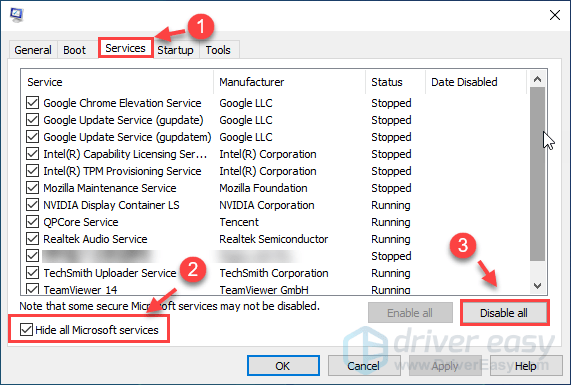Open Help for System Configuration
The width and height of the screenshot is (571, 385).
526,366
